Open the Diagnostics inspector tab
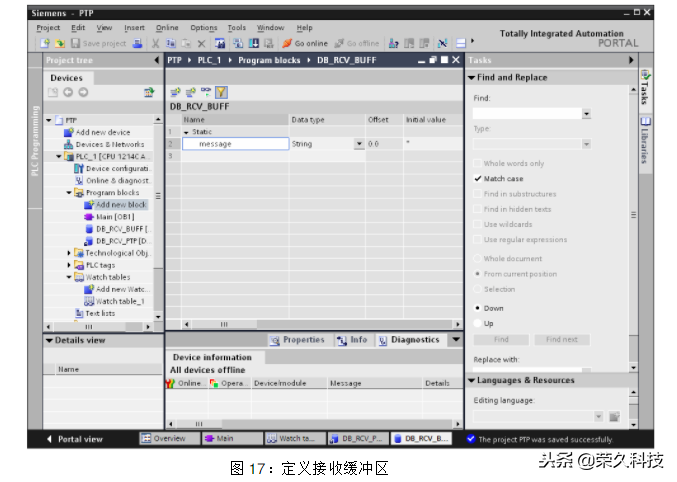Screen dimensions: 677x482 click(408, 340)
